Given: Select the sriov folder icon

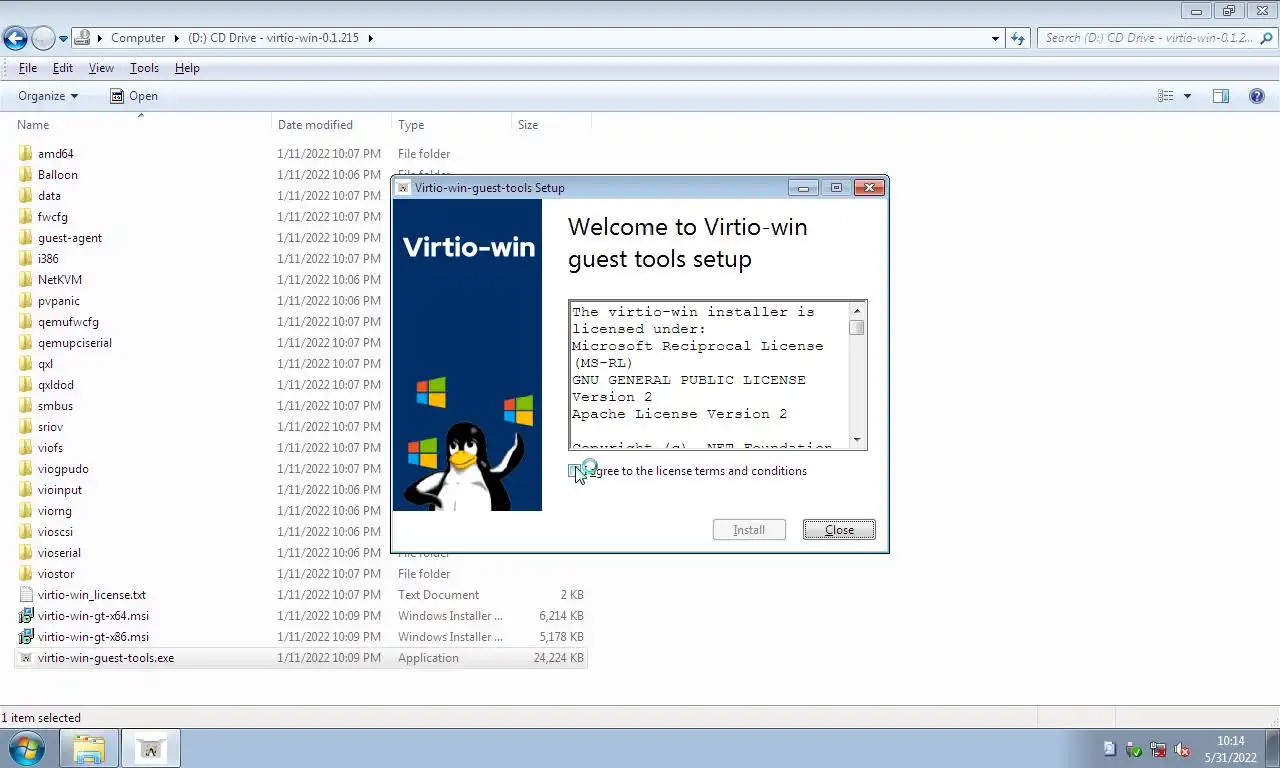Looking at the screenshot, I should pyautogui.click(x=26, y=427).
